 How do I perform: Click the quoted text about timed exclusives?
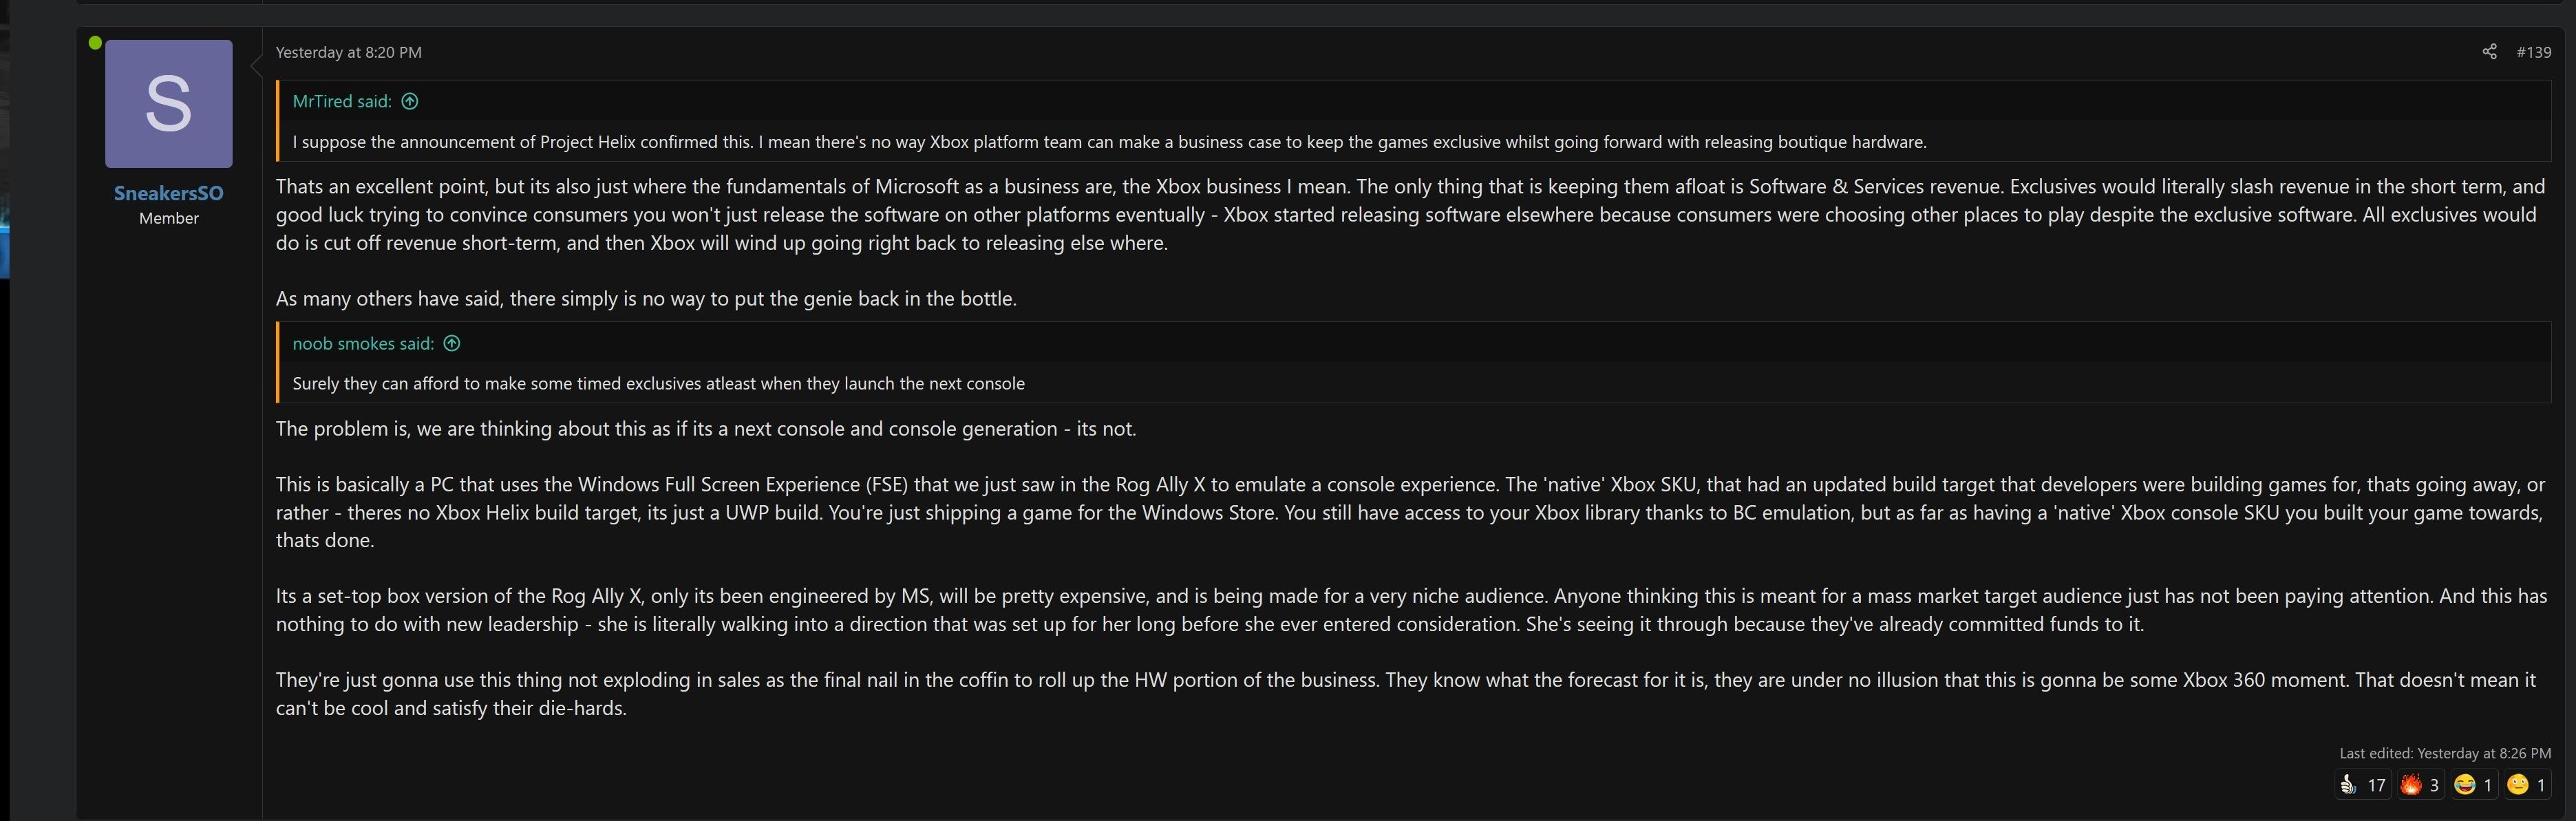click(658, 383)
